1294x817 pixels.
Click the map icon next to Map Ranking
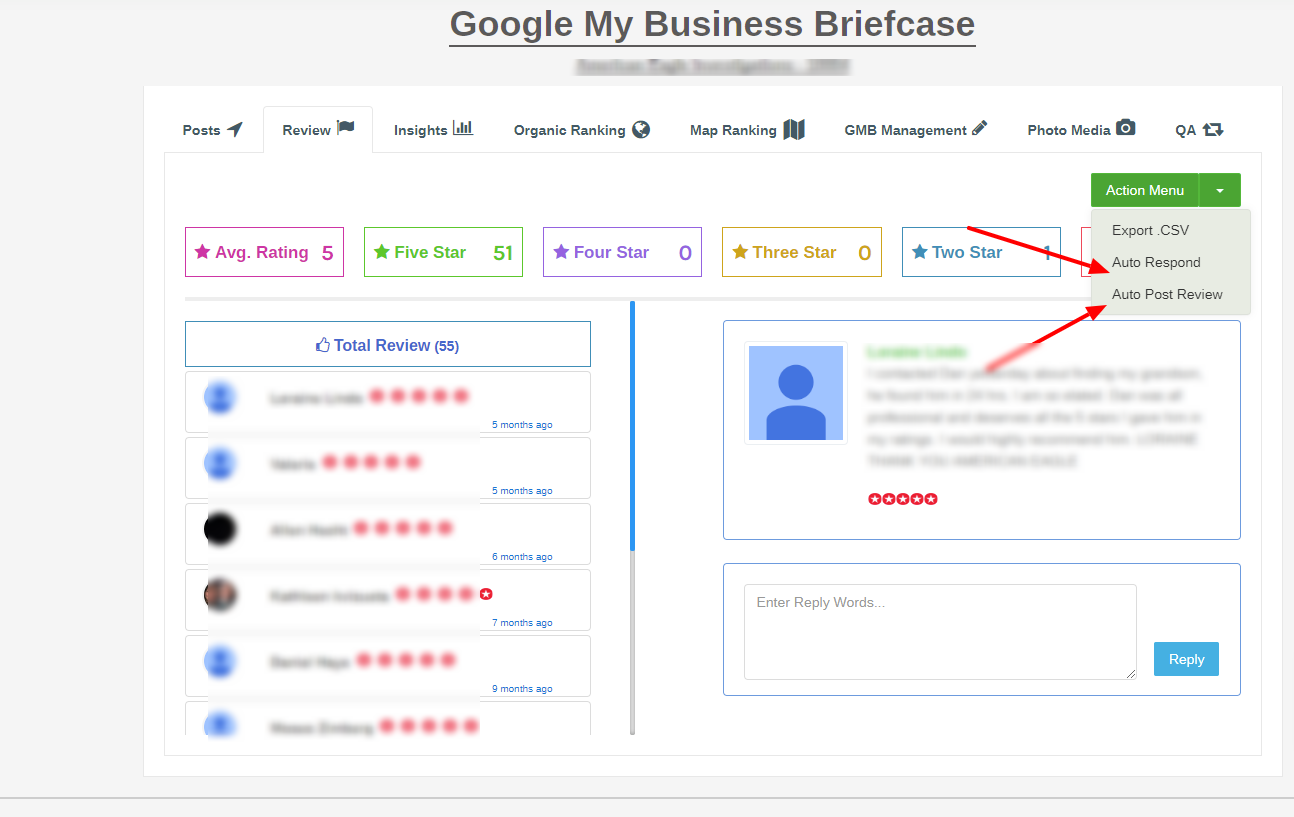794,129
